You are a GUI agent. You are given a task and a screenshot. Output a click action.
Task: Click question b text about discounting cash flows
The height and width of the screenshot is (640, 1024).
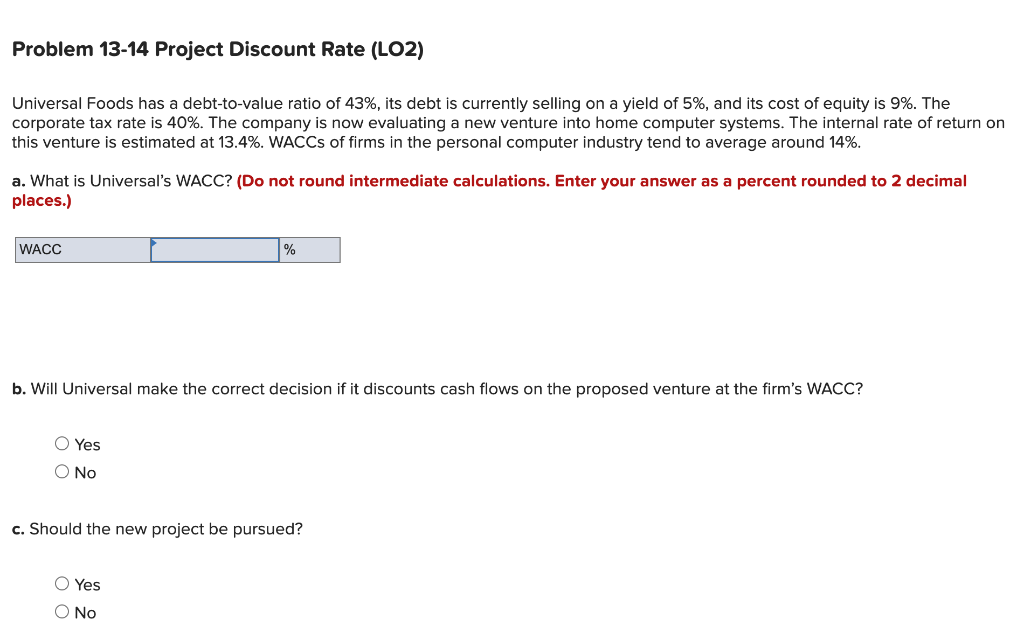point(436,389)
